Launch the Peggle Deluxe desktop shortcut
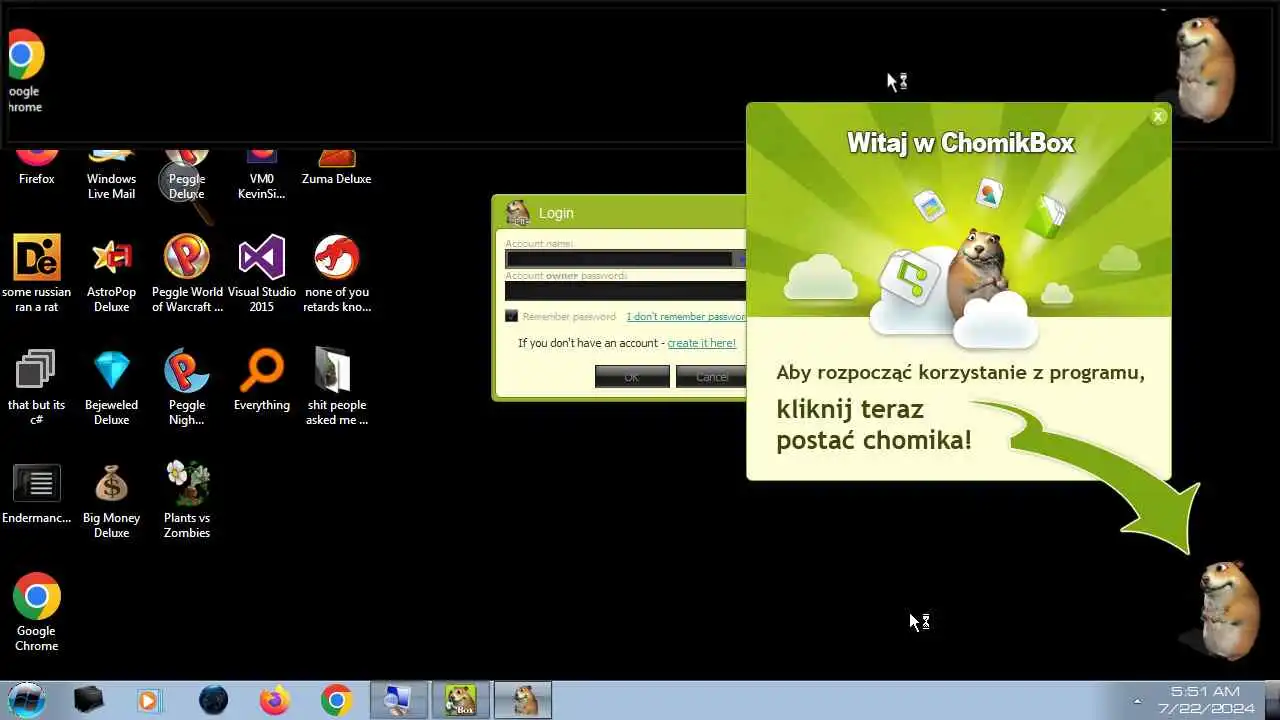 tap(187, 174)
